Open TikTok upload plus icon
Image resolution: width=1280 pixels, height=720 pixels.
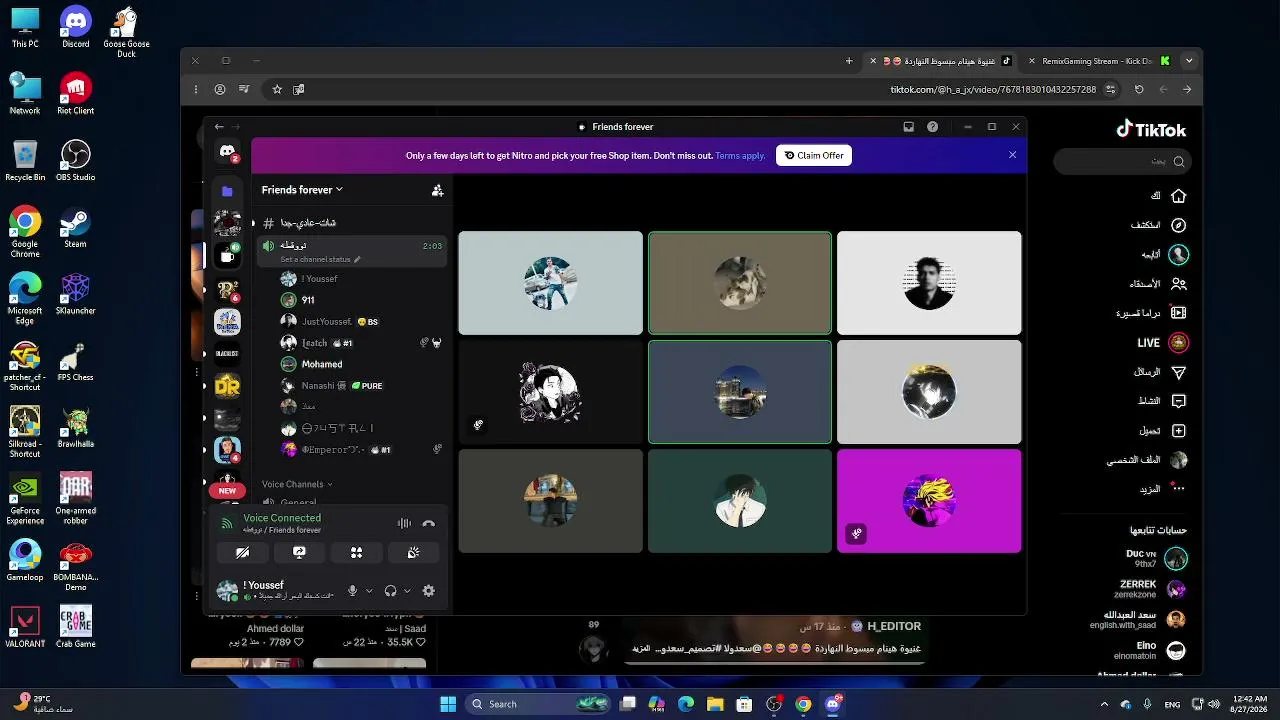pyautogui.click(x=1178, y=431)
